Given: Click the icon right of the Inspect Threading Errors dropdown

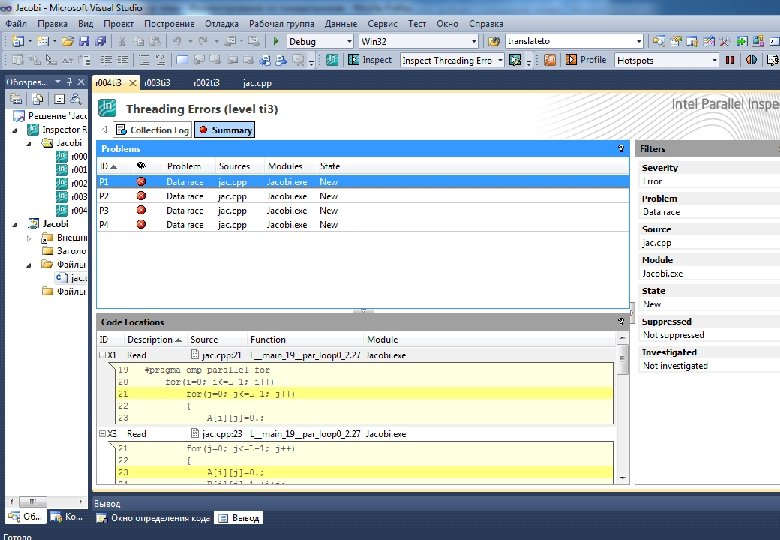Looking at the screenshot, I should (x=515, y=60).
